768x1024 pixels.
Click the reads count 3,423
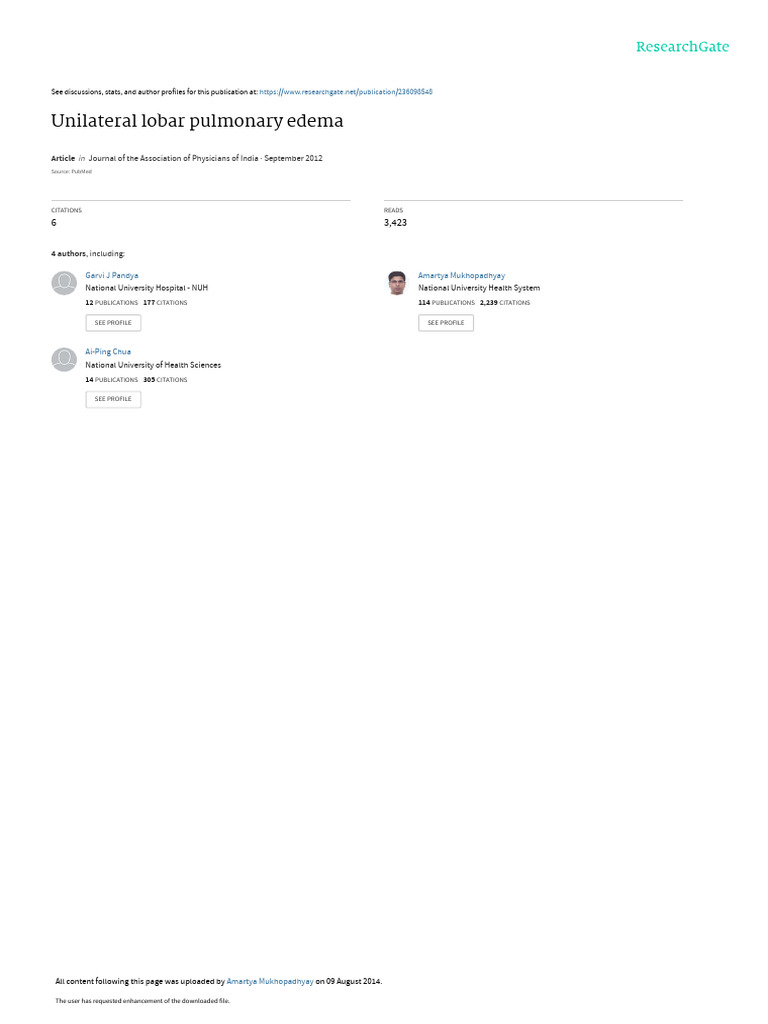tap(395, 223)
